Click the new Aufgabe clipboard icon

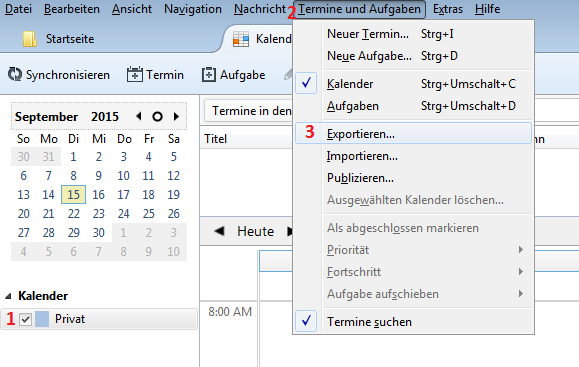coord(209,75)
